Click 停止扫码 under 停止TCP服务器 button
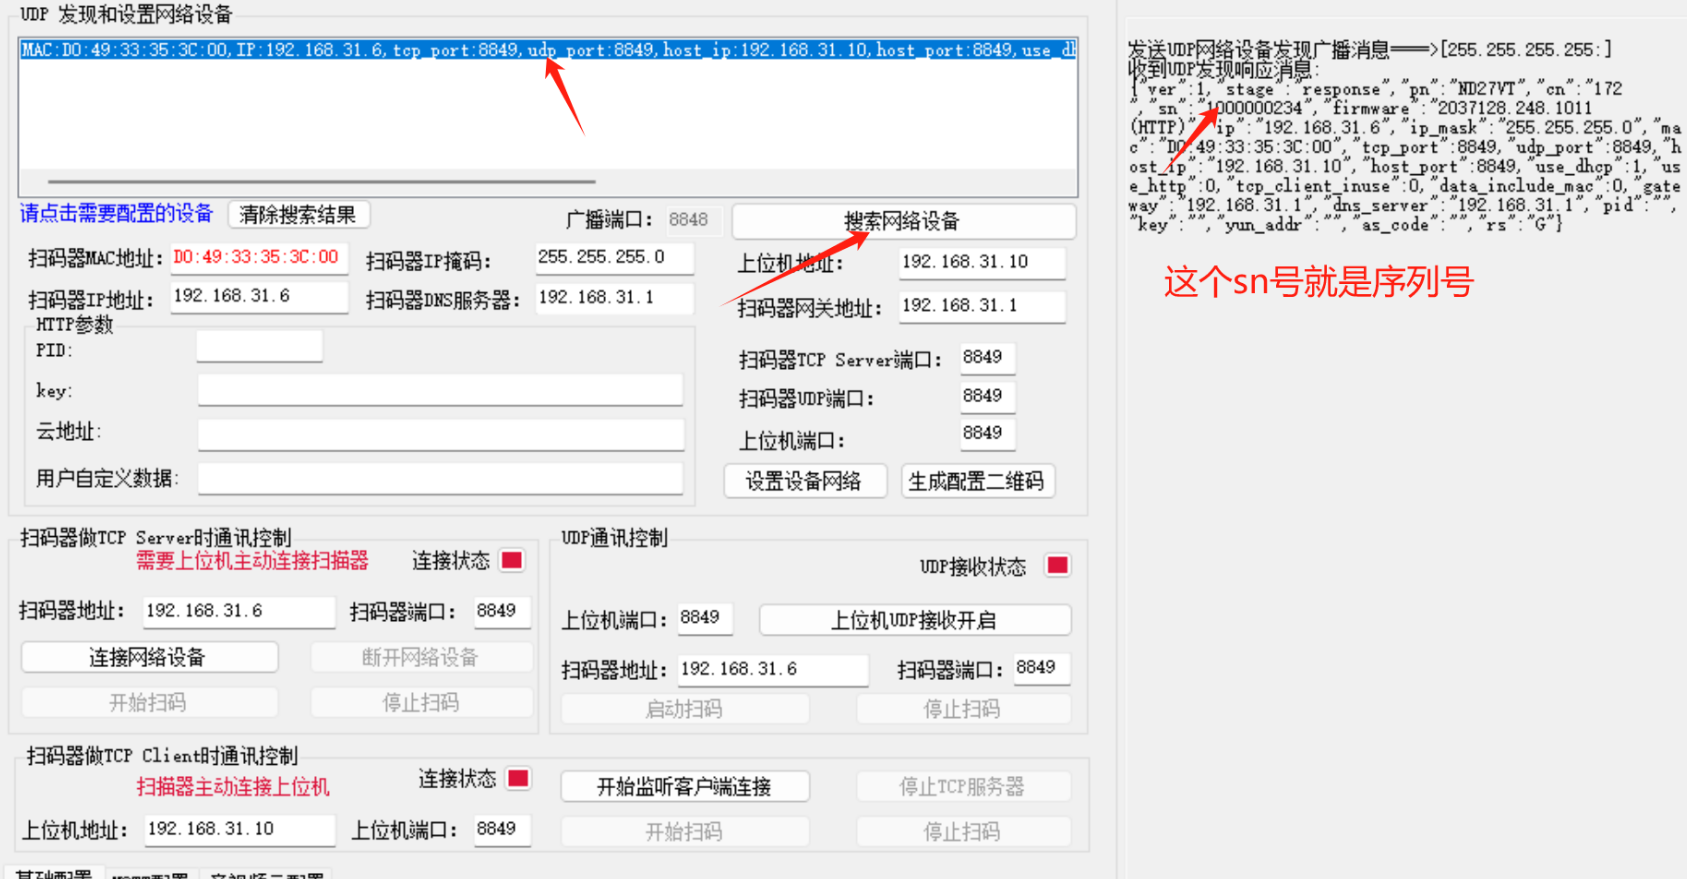Screen dimensions: 1687x879 click(962, 832)
